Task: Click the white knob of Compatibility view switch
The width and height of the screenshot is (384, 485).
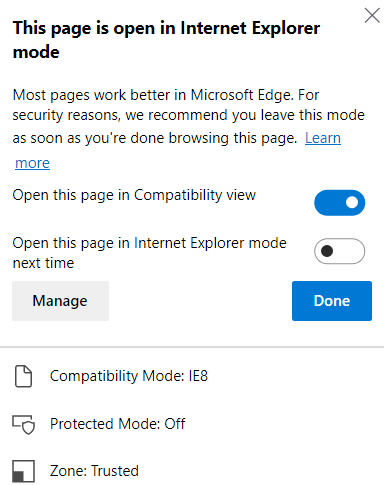Action: 352,203
